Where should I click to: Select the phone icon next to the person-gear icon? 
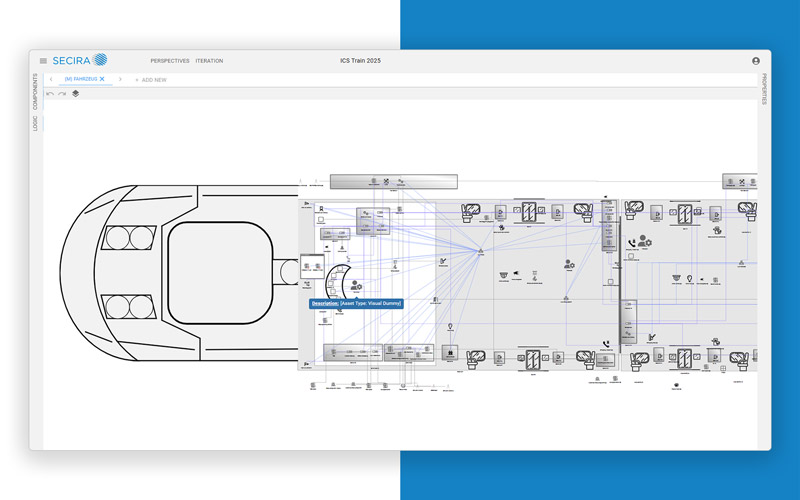[x=632, y=243]
